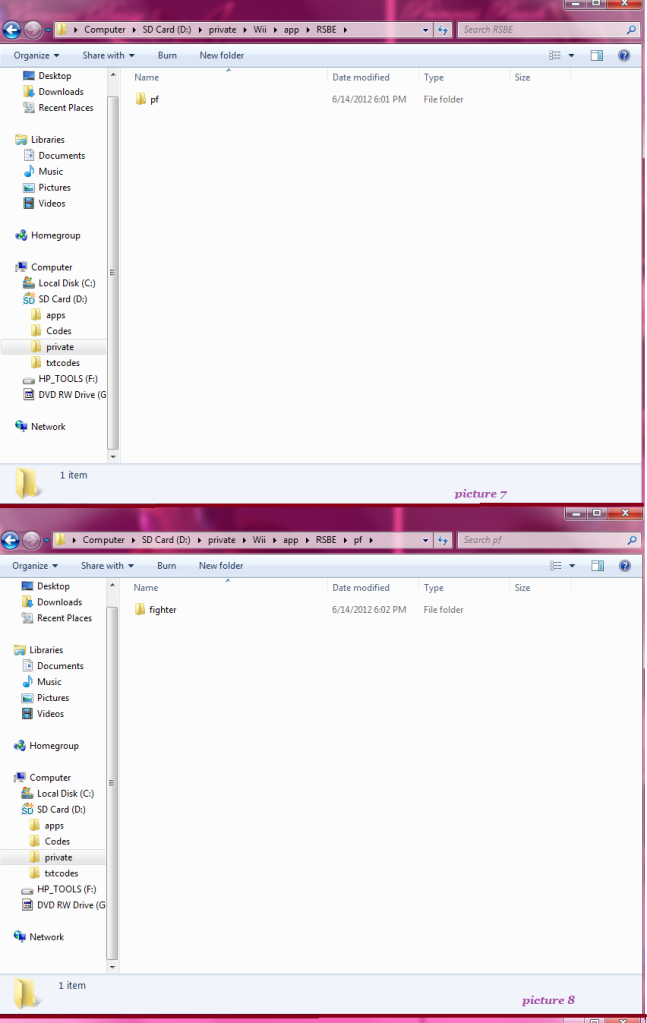Select SD Card (D:) in top window sidebar
The image size is (647, 1023).
pos(63,299)
